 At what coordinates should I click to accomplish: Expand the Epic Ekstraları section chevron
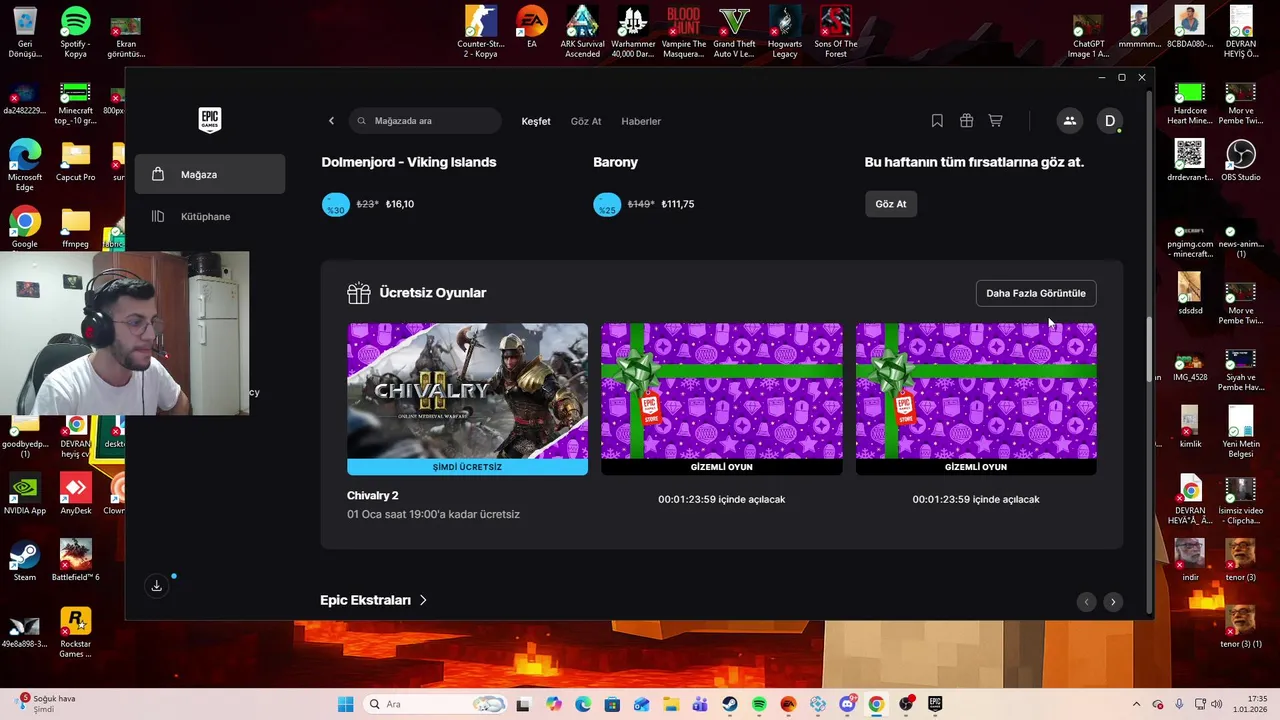click(x=423, y=600)
